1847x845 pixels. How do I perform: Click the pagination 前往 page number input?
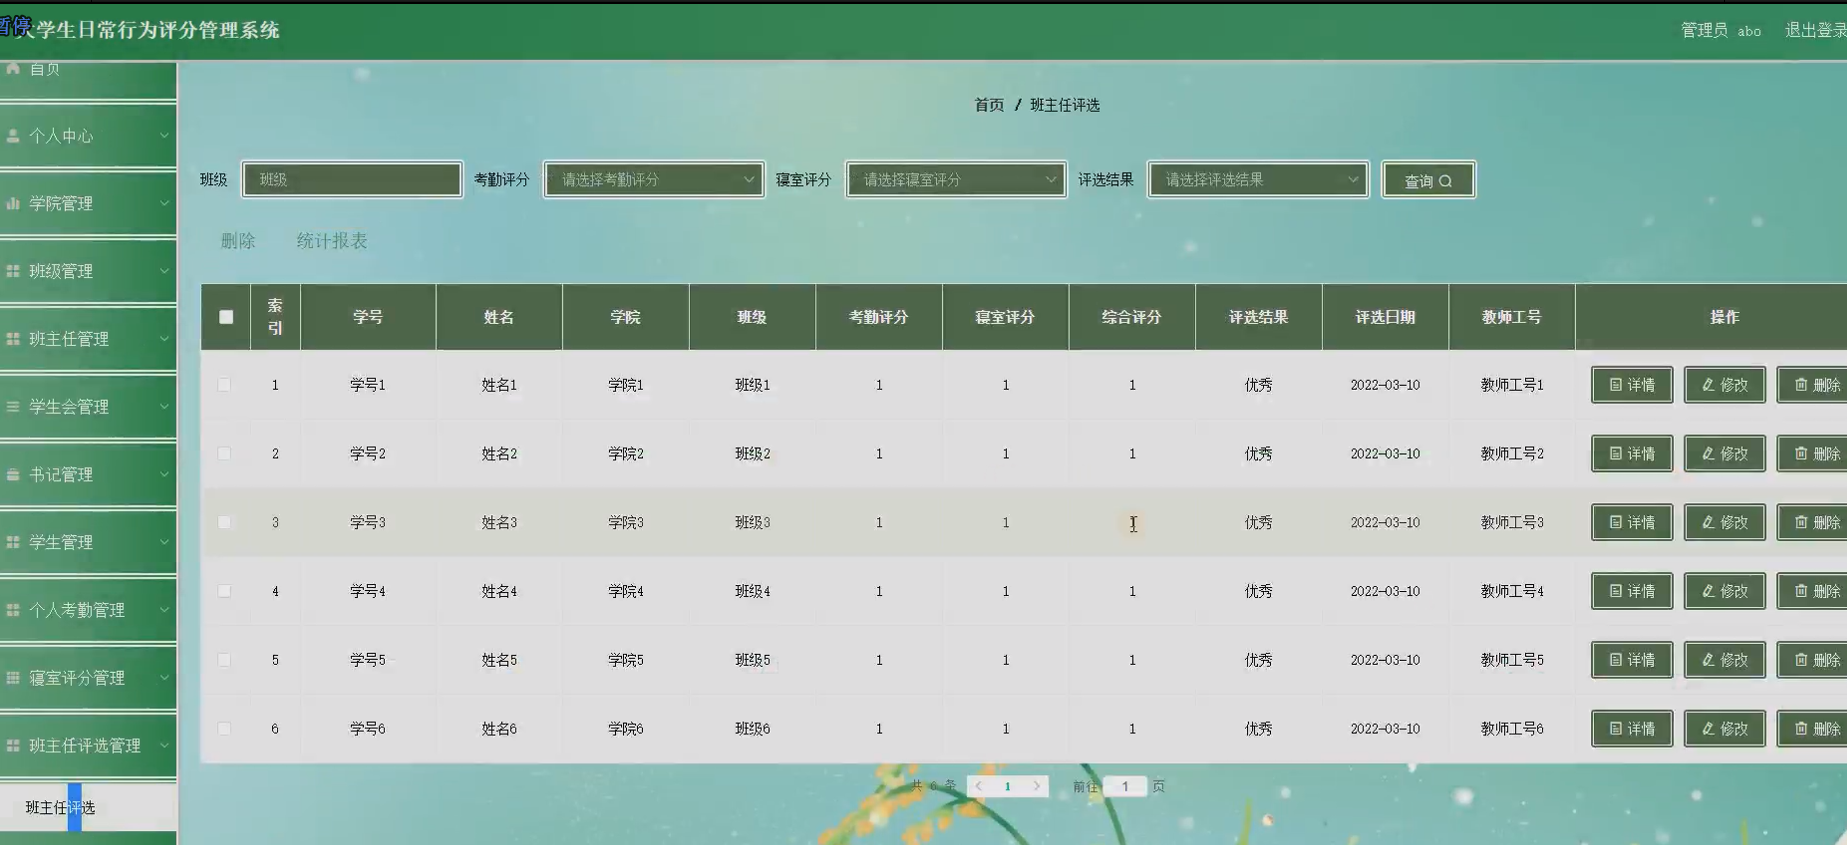pos(1125,786)
